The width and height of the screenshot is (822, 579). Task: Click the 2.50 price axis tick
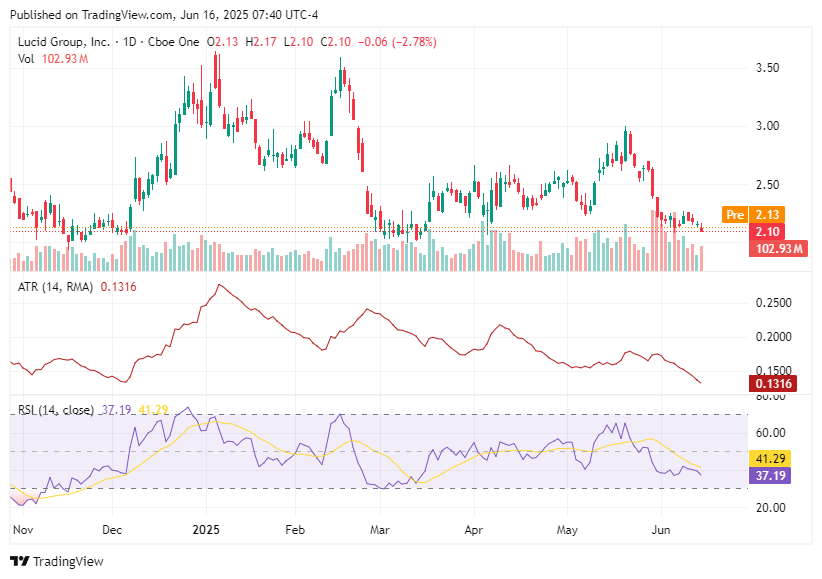[x=767, y=185]
